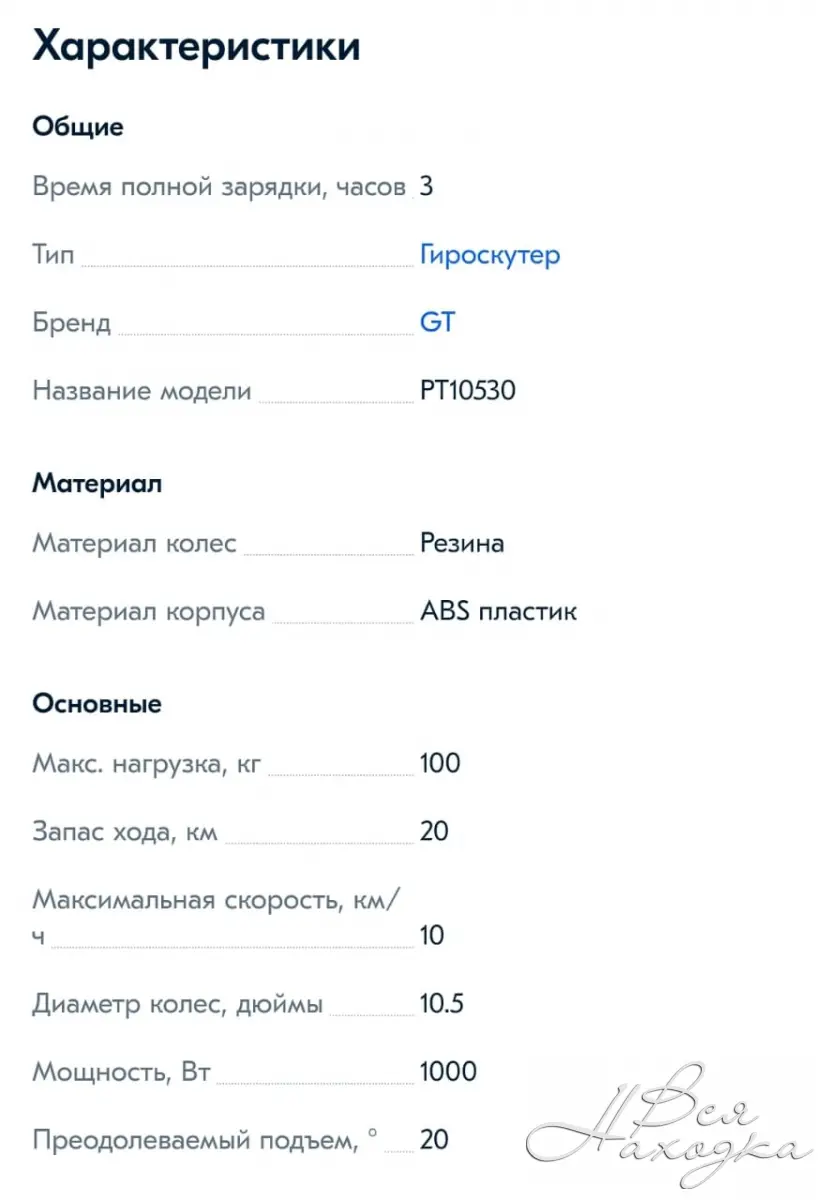Click the Материал section heading
825x1200 pixels.
(x=97, y=484)
